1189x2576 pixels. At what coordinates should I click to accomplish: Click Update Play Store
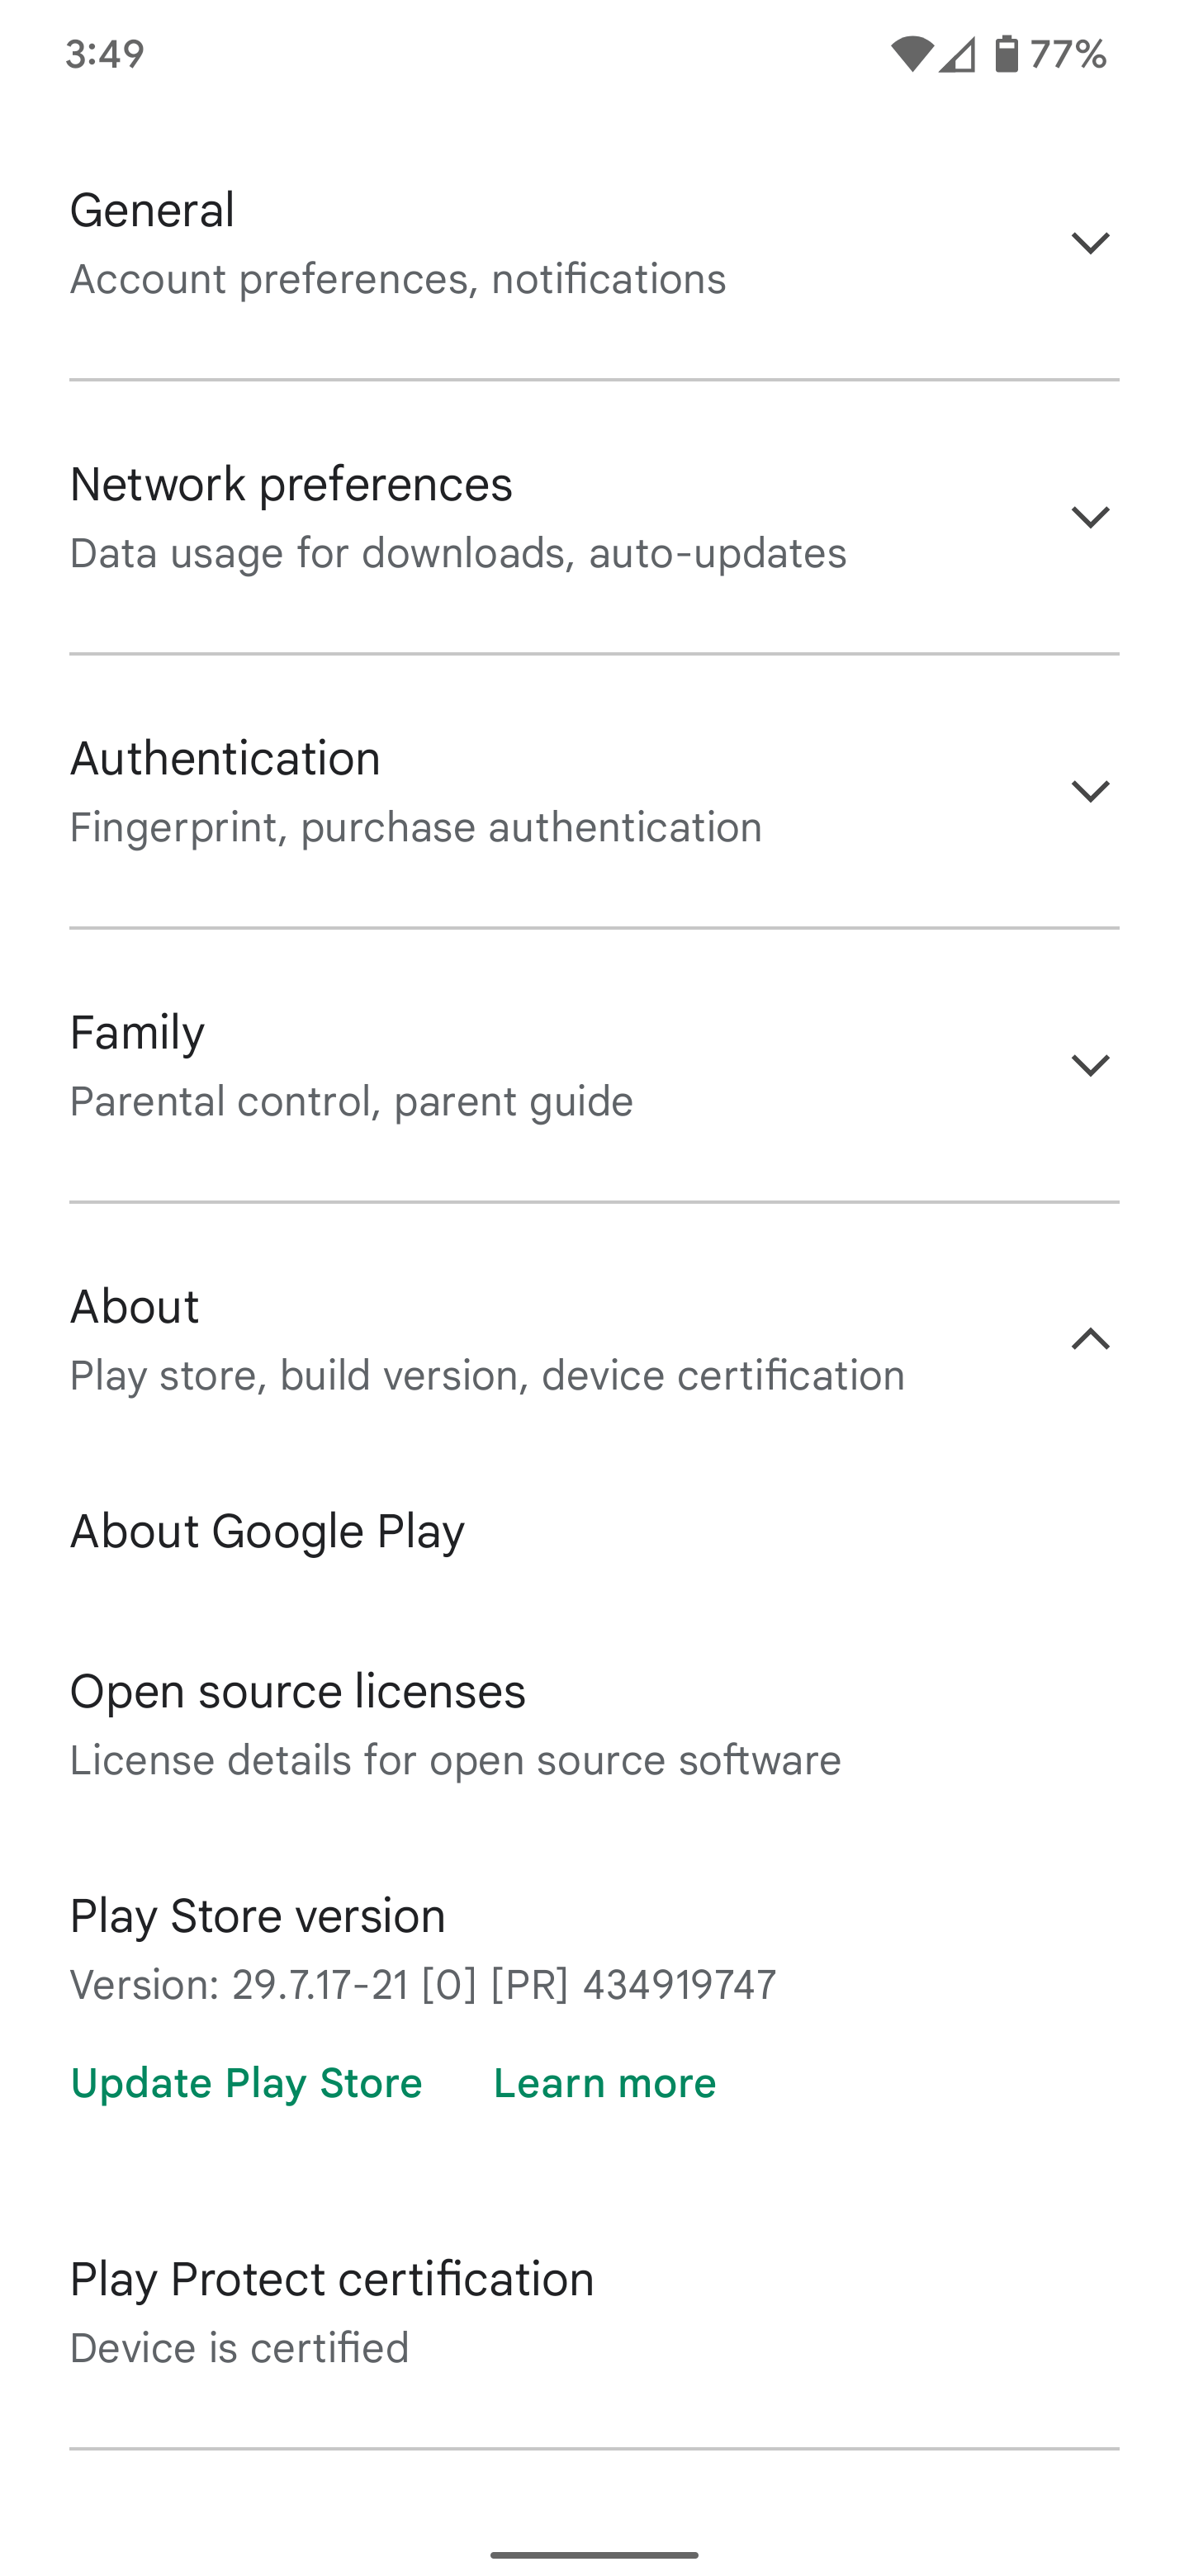pos(246,2083)
